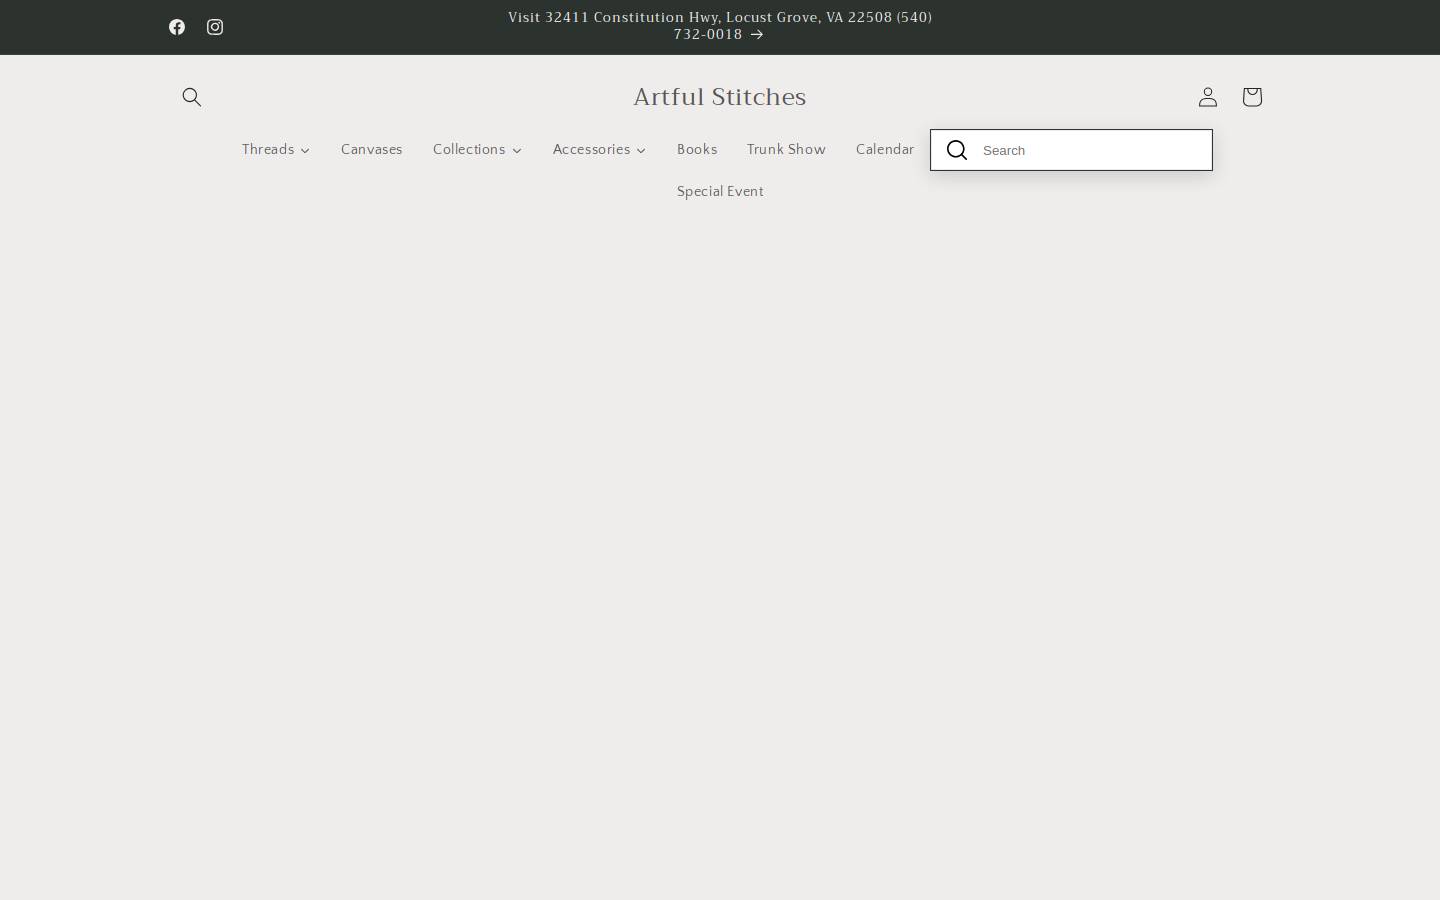1440x900 pixels.
Task: Open the account login icon
Action: [1208, 97]
